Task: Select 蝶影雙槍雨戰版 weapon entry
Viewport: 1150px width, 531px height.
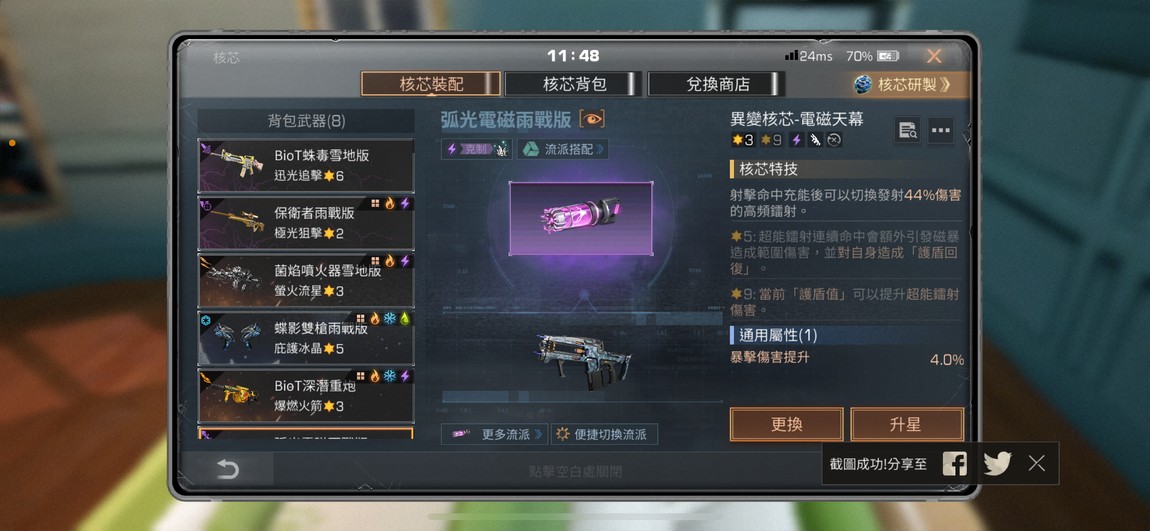Action: [x=306, y=338]
